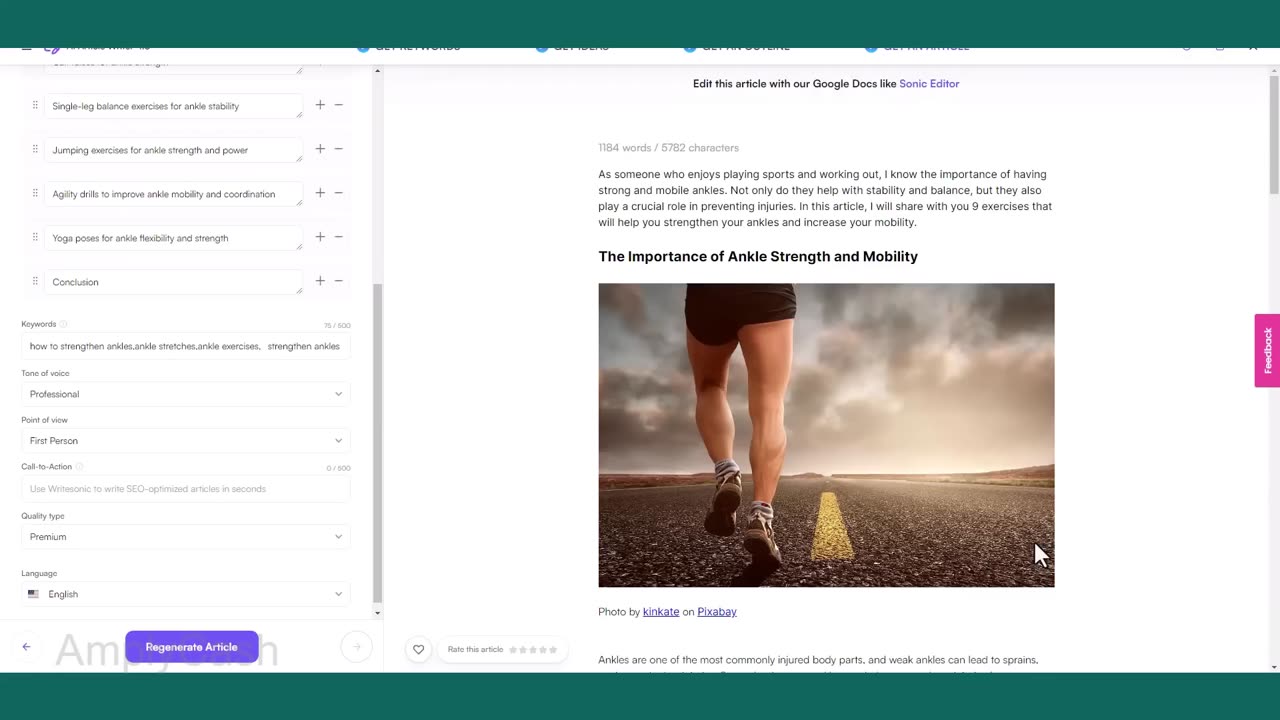Add a section after Single-leg balance exercises row
The width and height of the screenshot is (1280, 720).
pyautogui.click(x=320, y=105)
